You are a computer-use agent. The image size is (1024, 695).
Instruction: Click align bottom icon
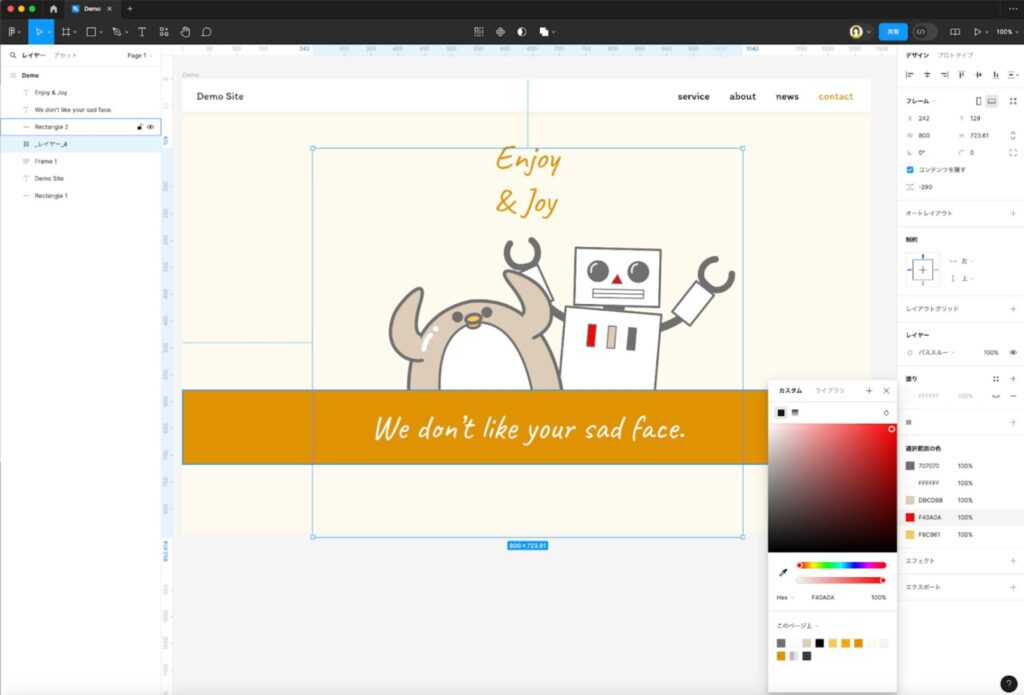coord(996,75)
